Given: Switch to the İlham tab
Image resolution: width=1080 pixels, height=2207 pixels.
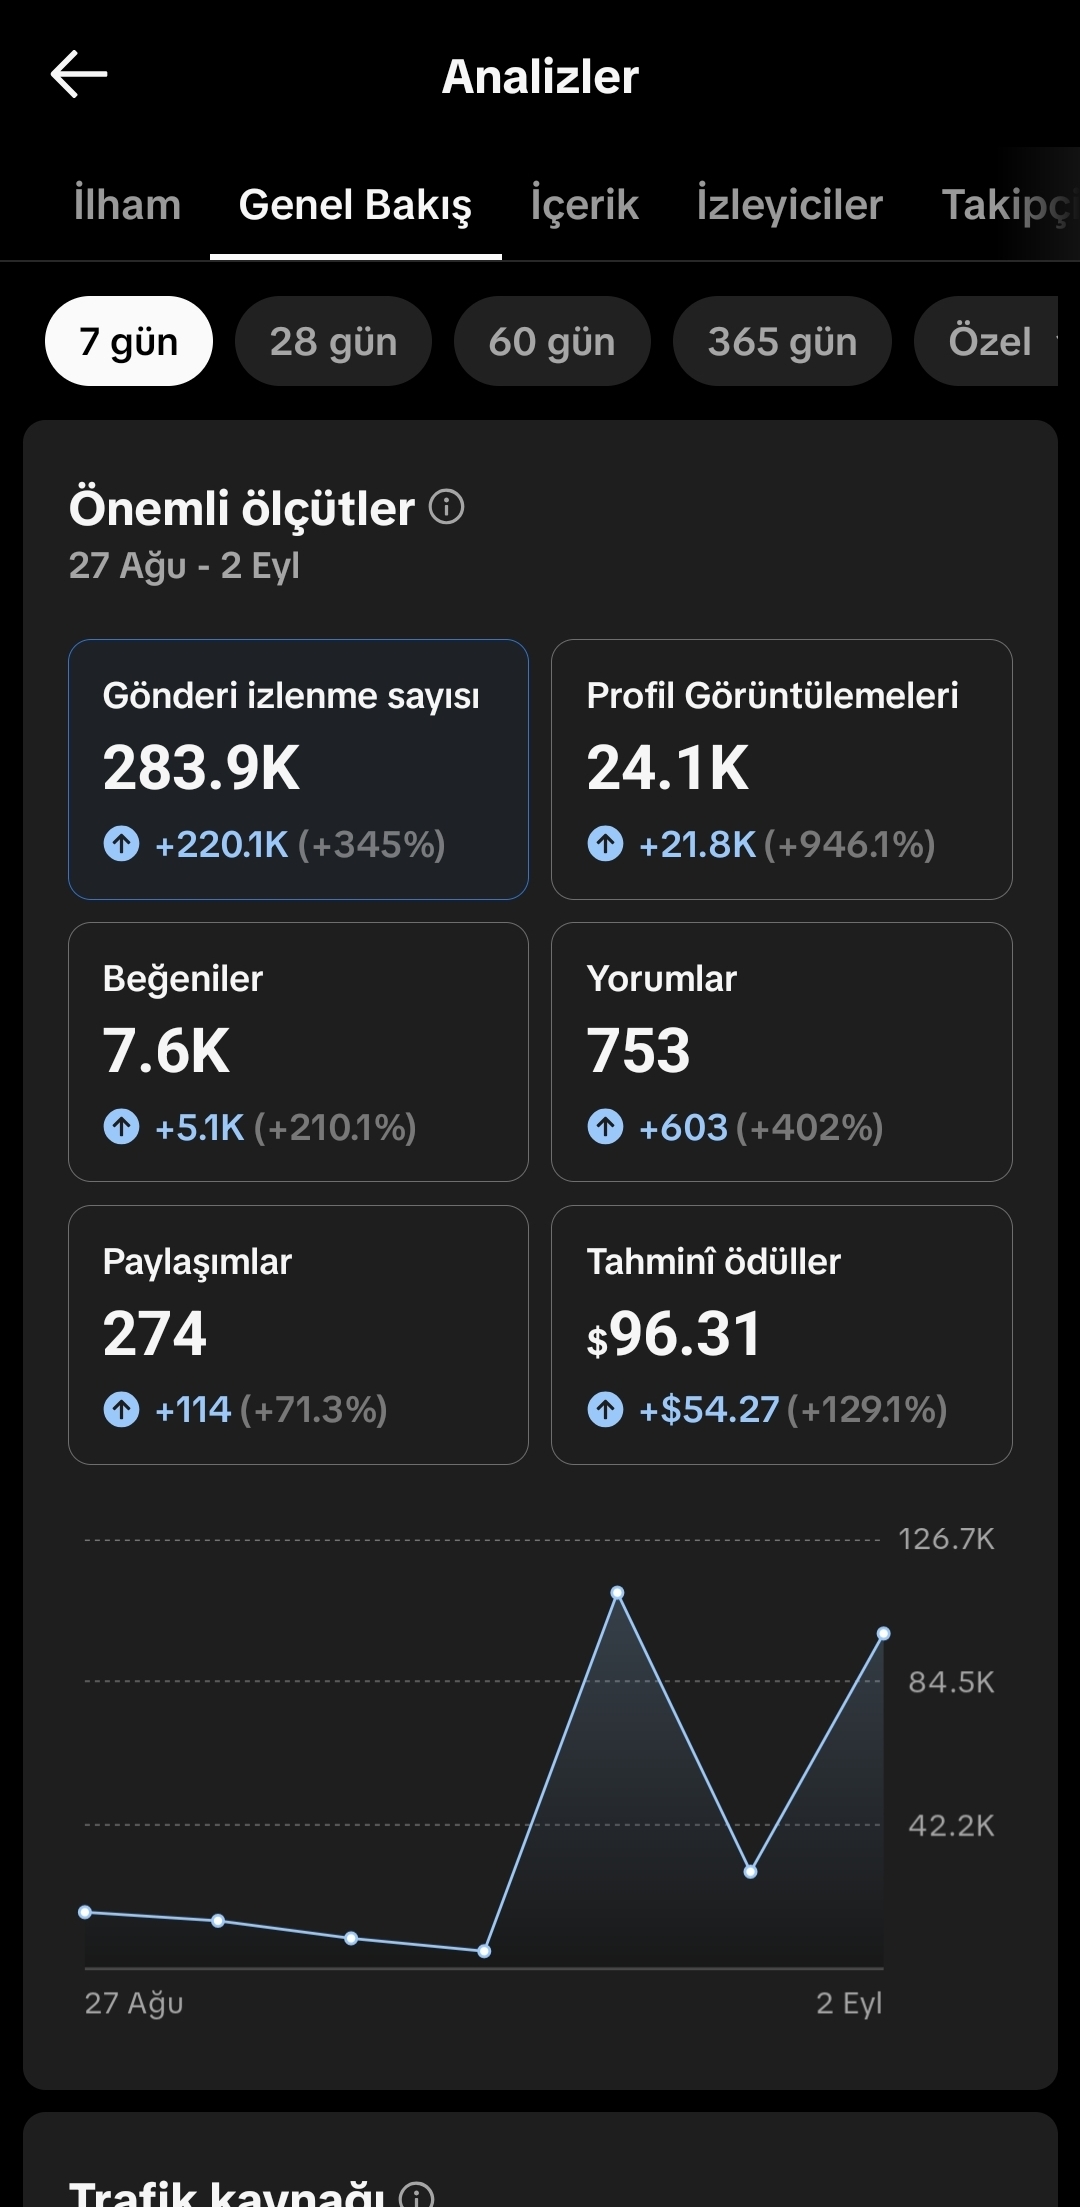Looking at the screenshot, I should coord(127,205).
